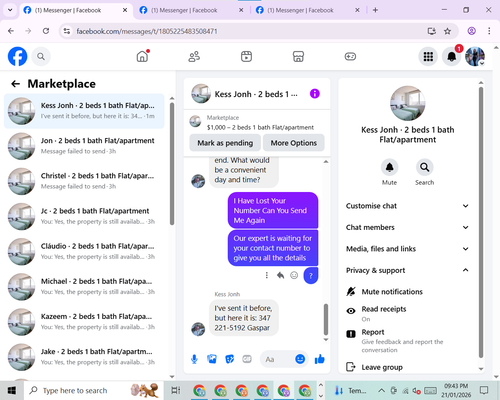Expand Media, files and links section
The height and width of the screenshot is (400, 500).
click(407, 249)
